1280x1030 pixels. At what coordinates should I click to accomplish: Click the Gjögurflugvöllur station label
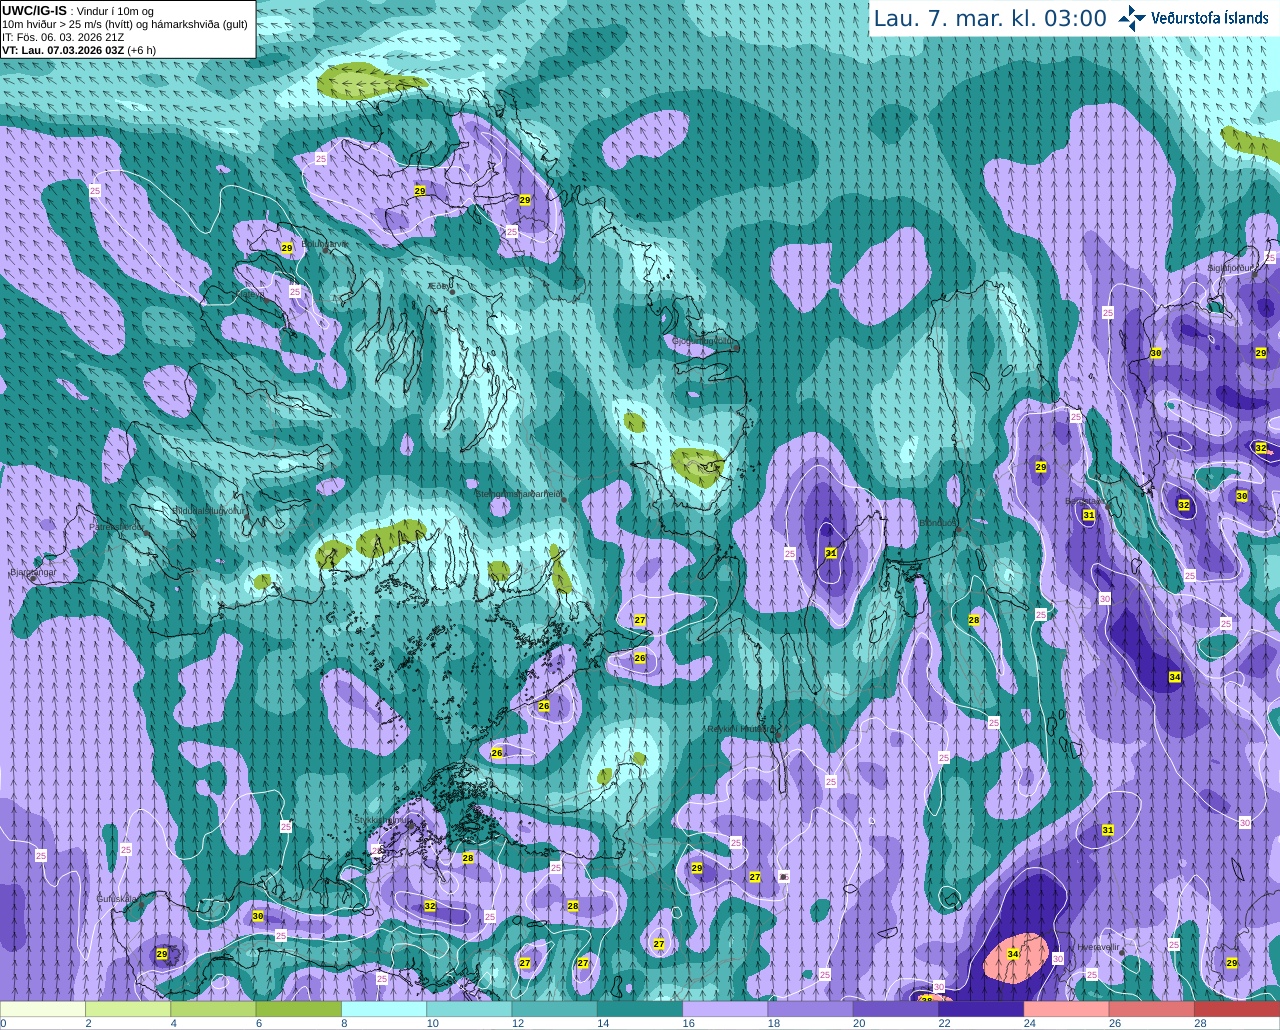[704, 341]
